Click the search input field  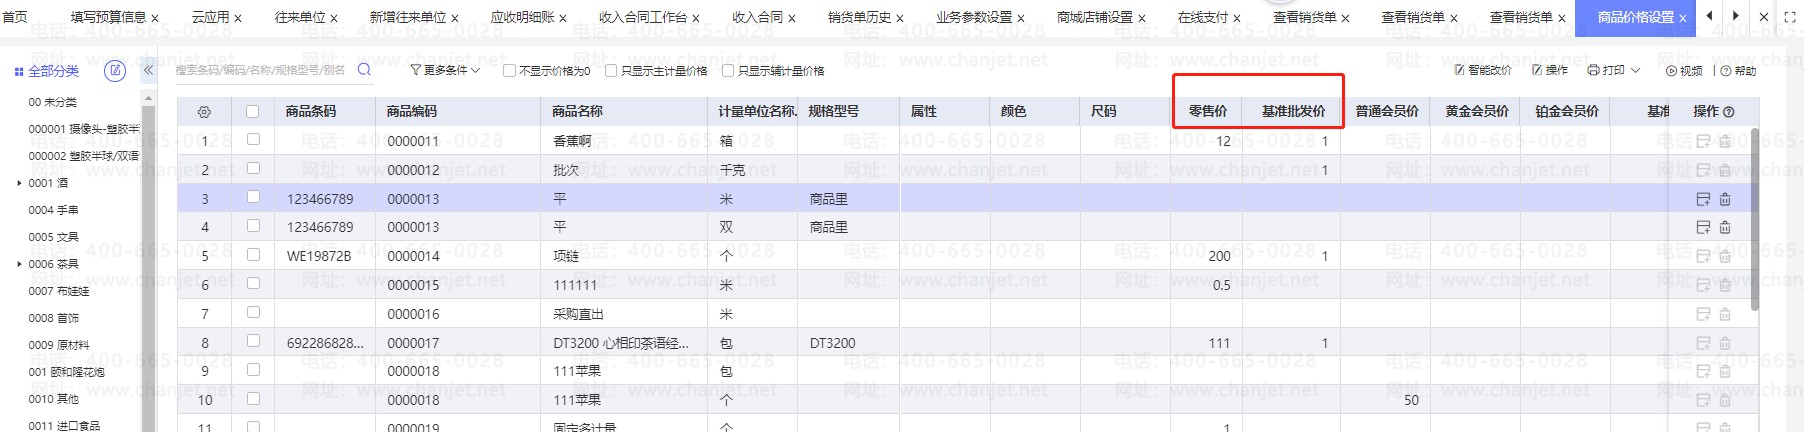(262, 70)
